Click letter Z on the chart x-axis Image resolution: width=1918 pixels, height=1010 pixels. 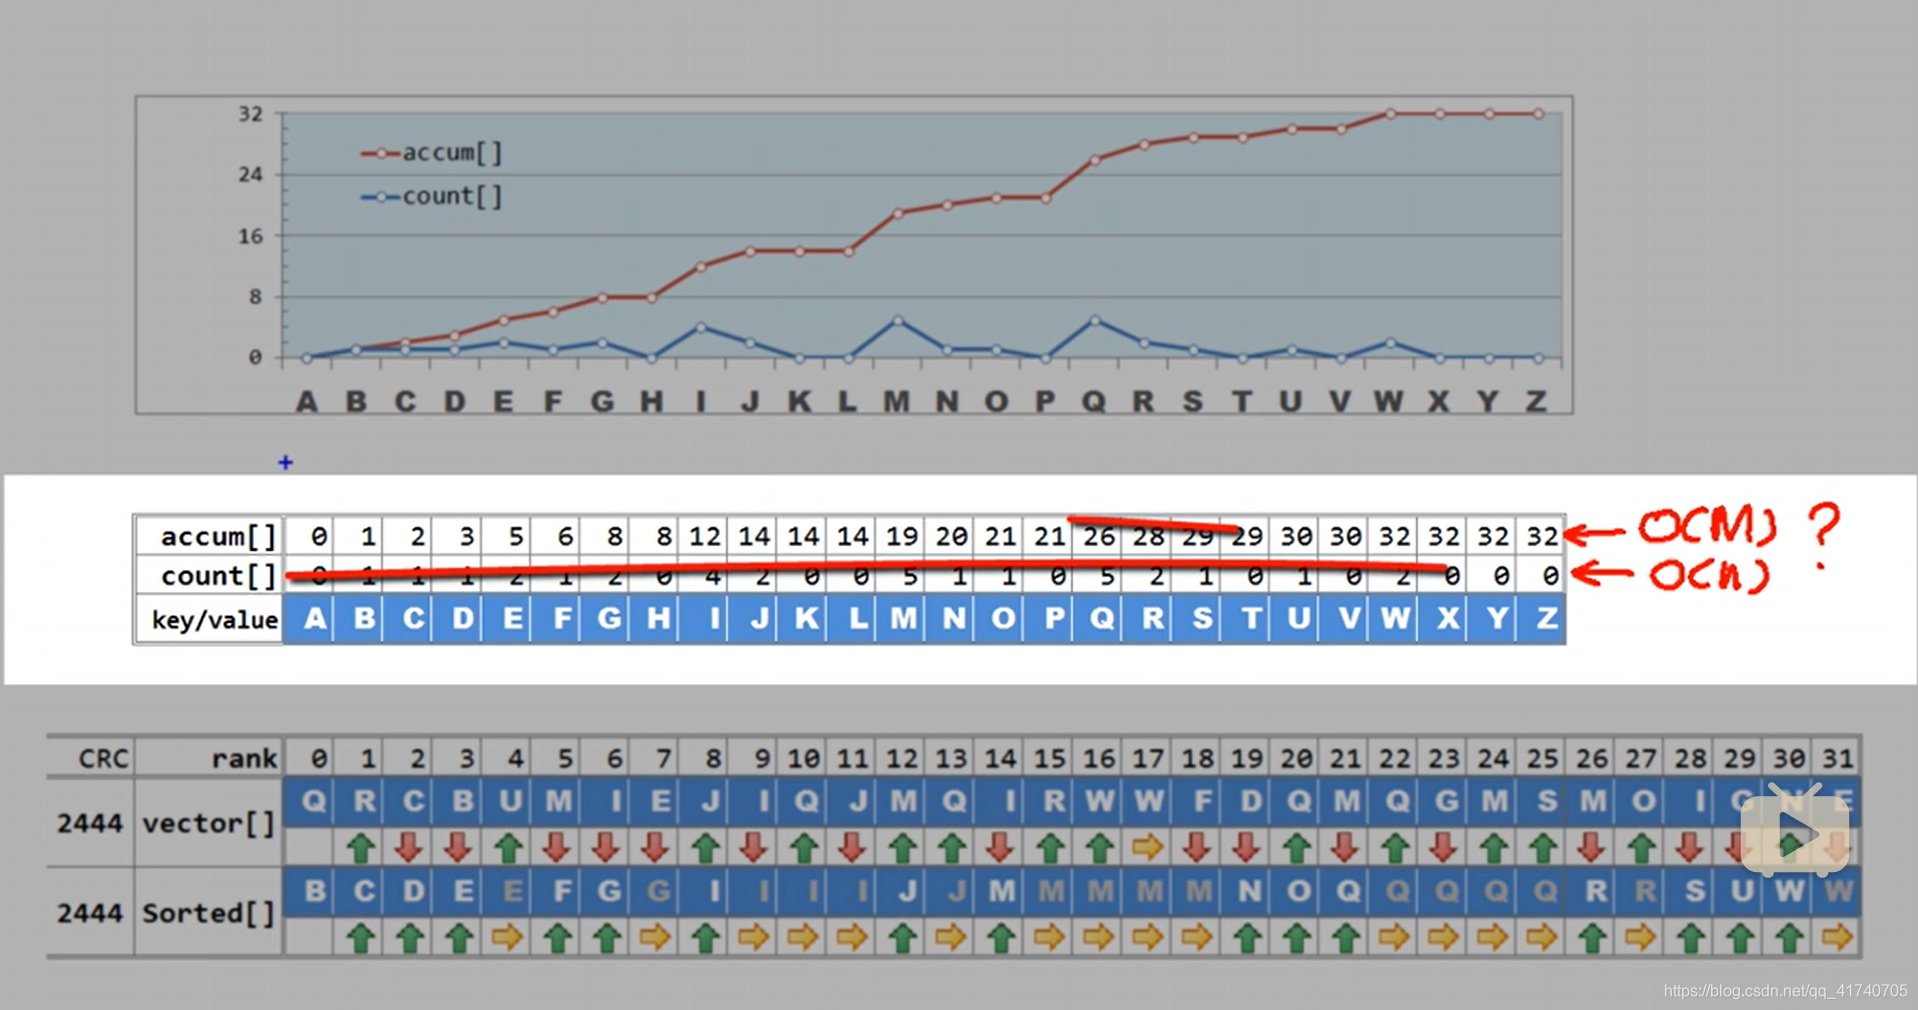(x=1536, y=401)
